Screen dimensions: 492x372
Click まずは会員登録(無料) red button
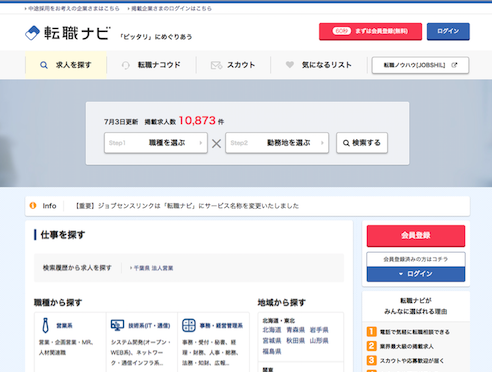pos(370,31)
